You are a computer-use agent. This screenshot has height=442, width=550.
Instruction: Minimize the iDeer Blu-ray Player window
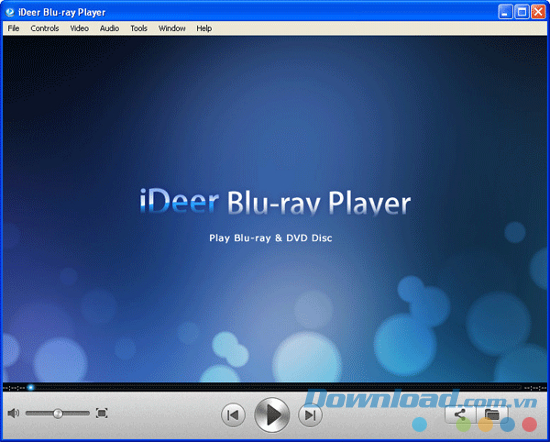click(505, 12)
